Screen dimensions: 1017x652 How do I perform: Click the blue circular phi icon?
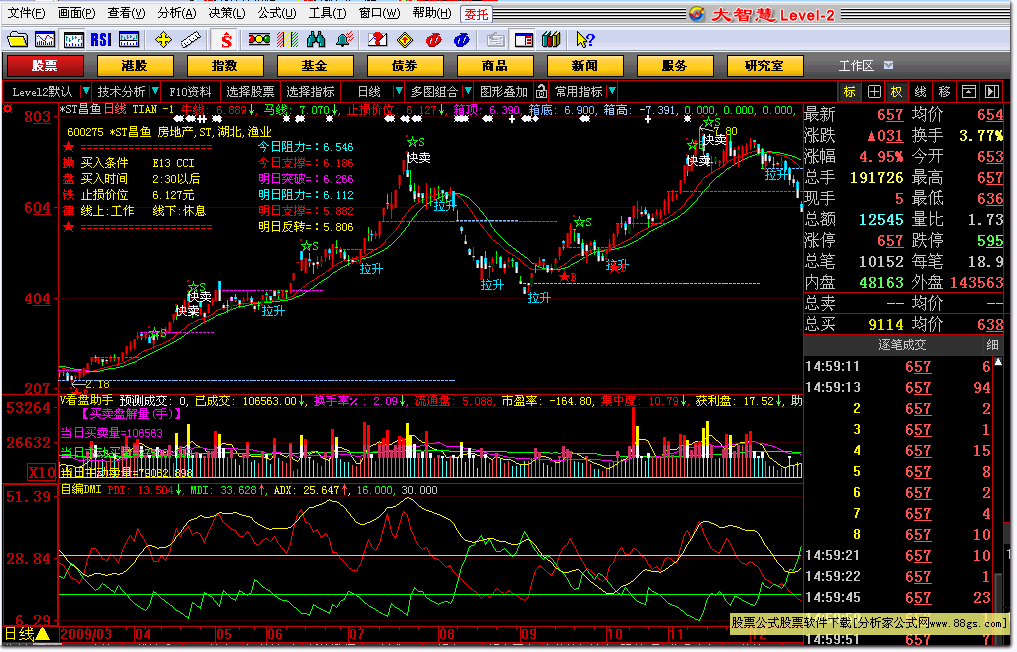[x=462, y=40]
